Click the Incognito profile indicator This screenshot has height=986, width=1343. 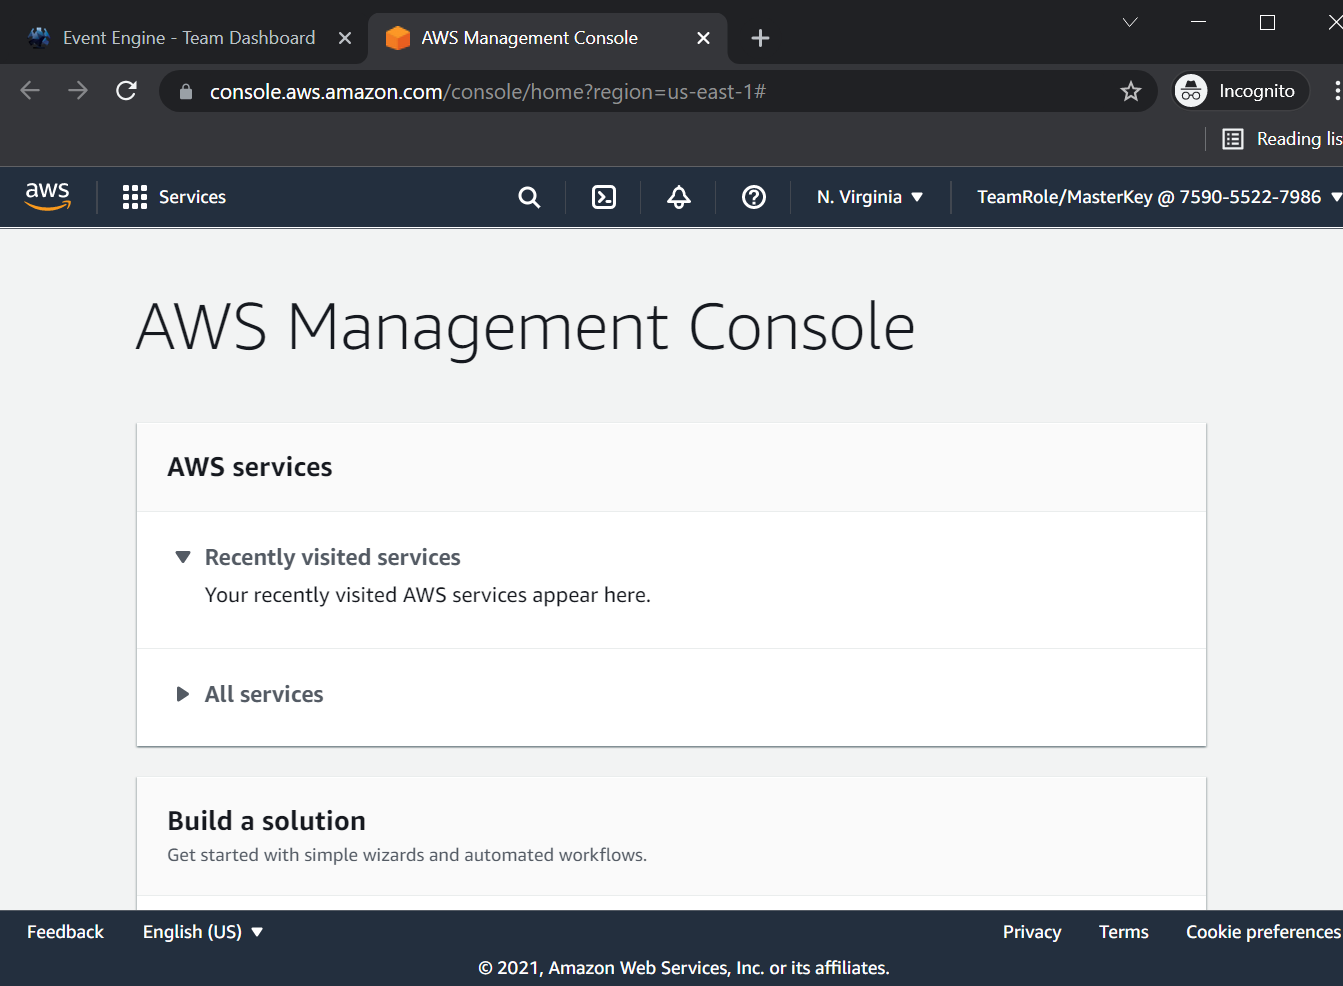pos(1241,91)
